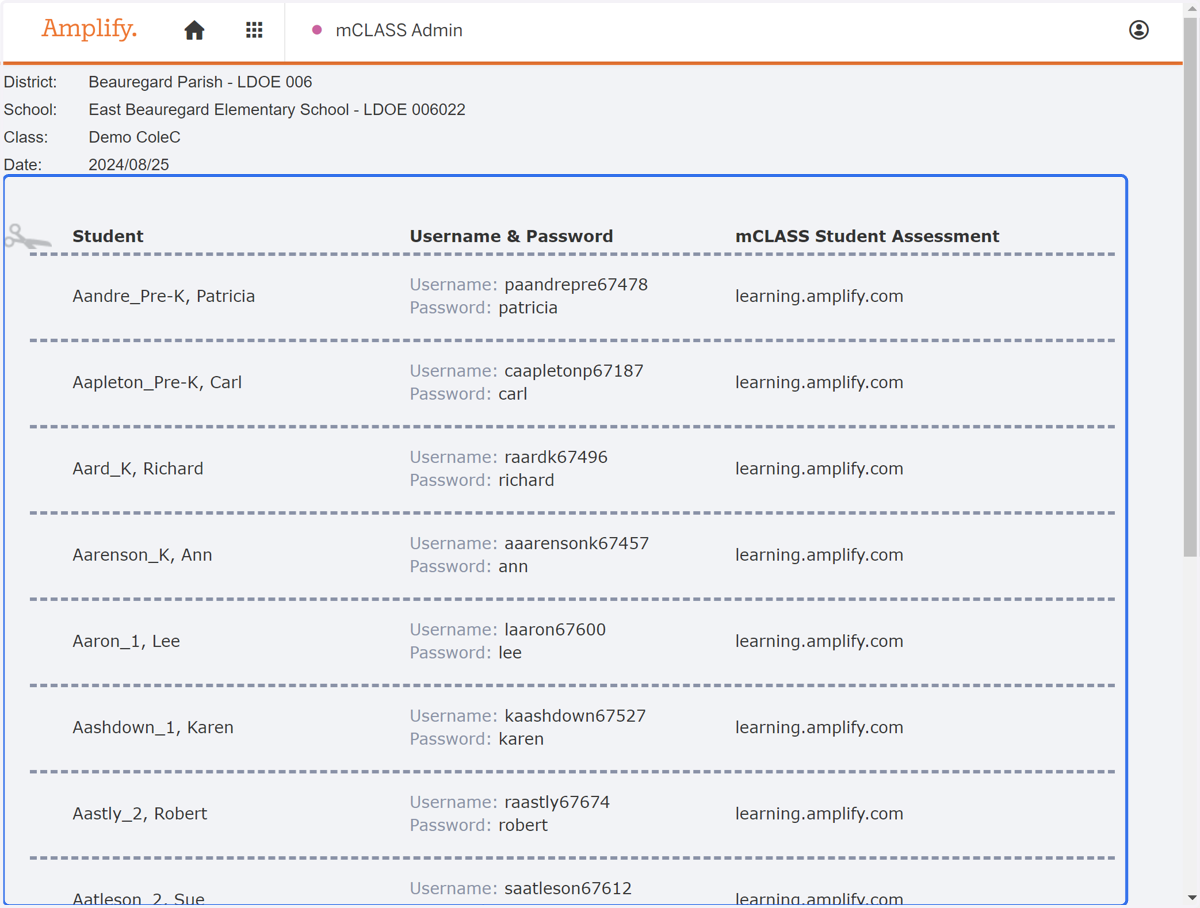Select password value patricia
The height and width of the screenshot is (908, 1200).
pos(528,308)
